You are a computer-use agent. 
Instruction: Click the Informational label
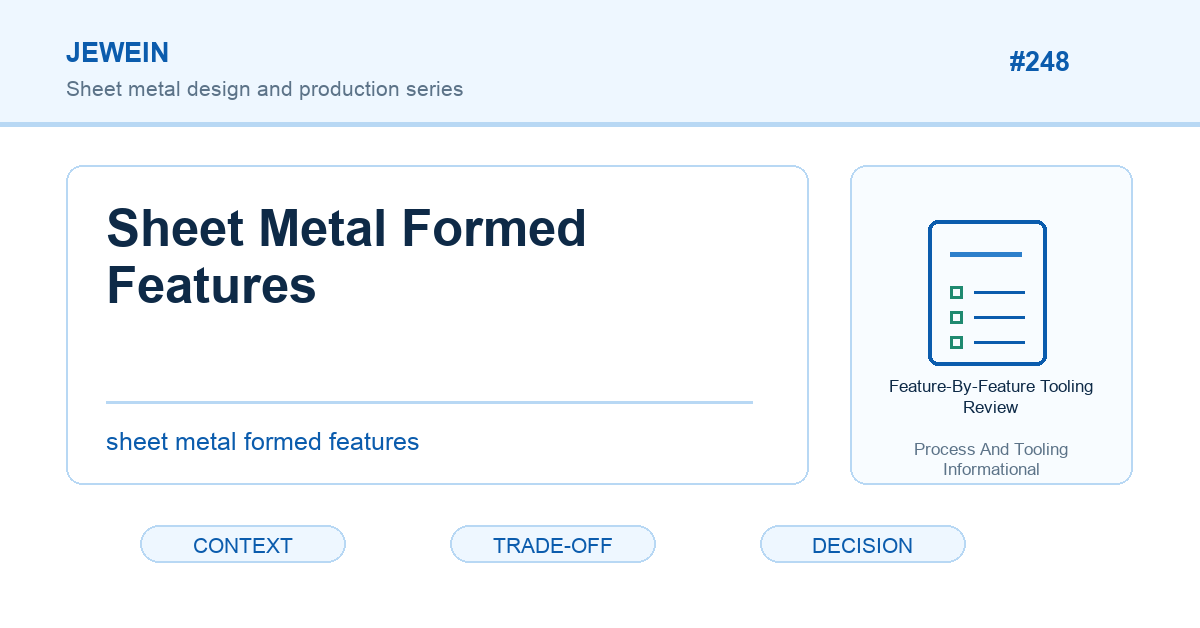[991, 469]
